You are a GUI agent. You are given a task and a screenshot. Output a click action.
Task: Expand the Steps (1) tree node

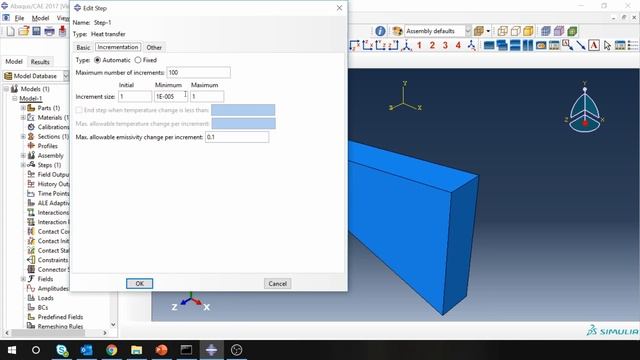(23, 165)
